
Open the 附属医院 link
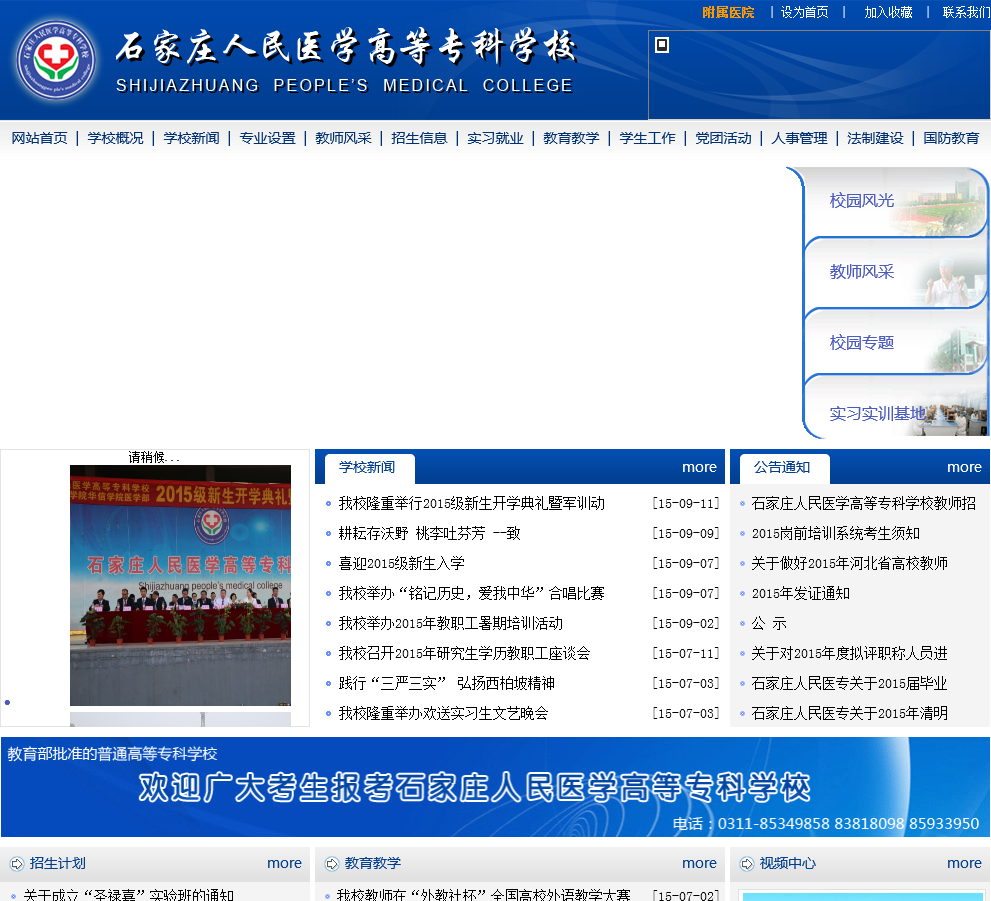point(728,13)
